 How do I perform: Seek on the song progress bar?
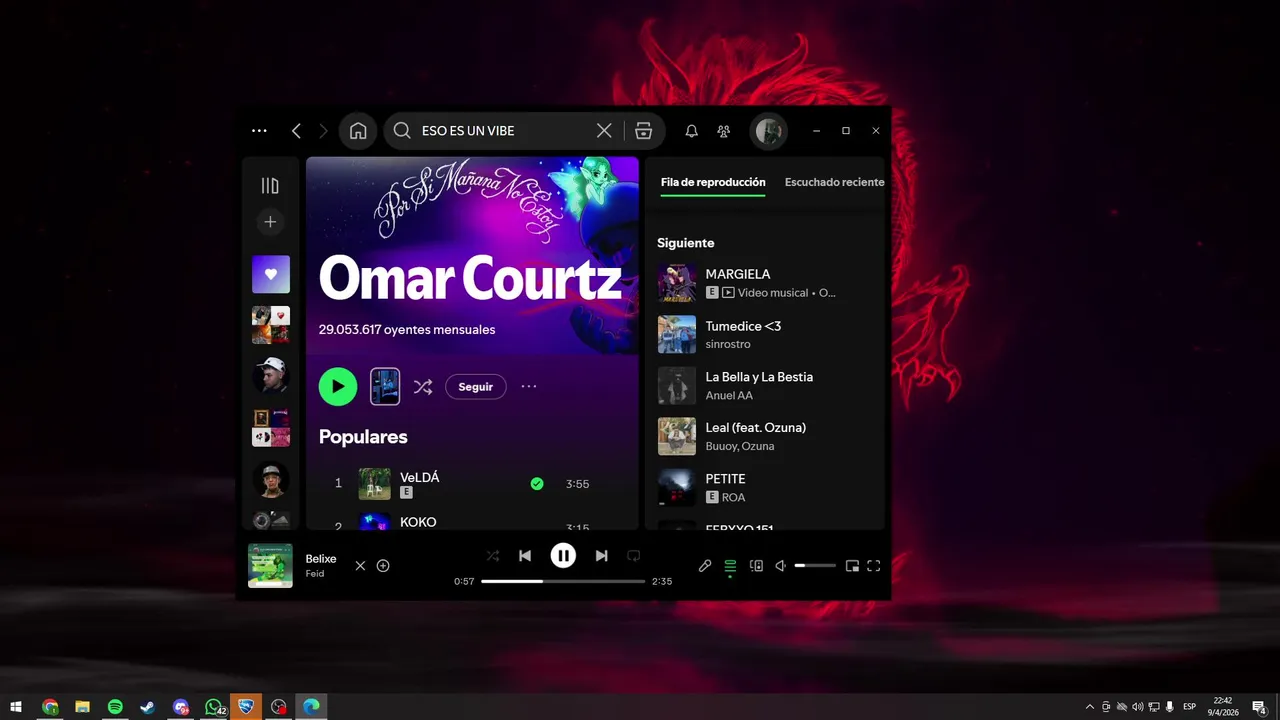pyautogui.click(x=563, y=581)
